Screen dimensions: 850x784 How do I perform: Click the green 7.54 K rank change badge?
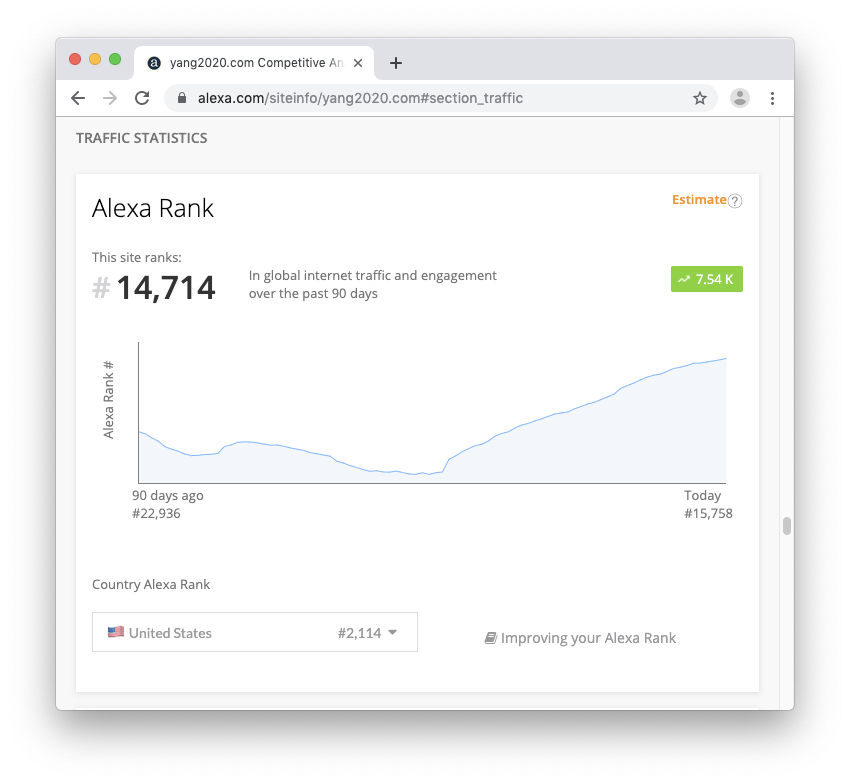706,279
